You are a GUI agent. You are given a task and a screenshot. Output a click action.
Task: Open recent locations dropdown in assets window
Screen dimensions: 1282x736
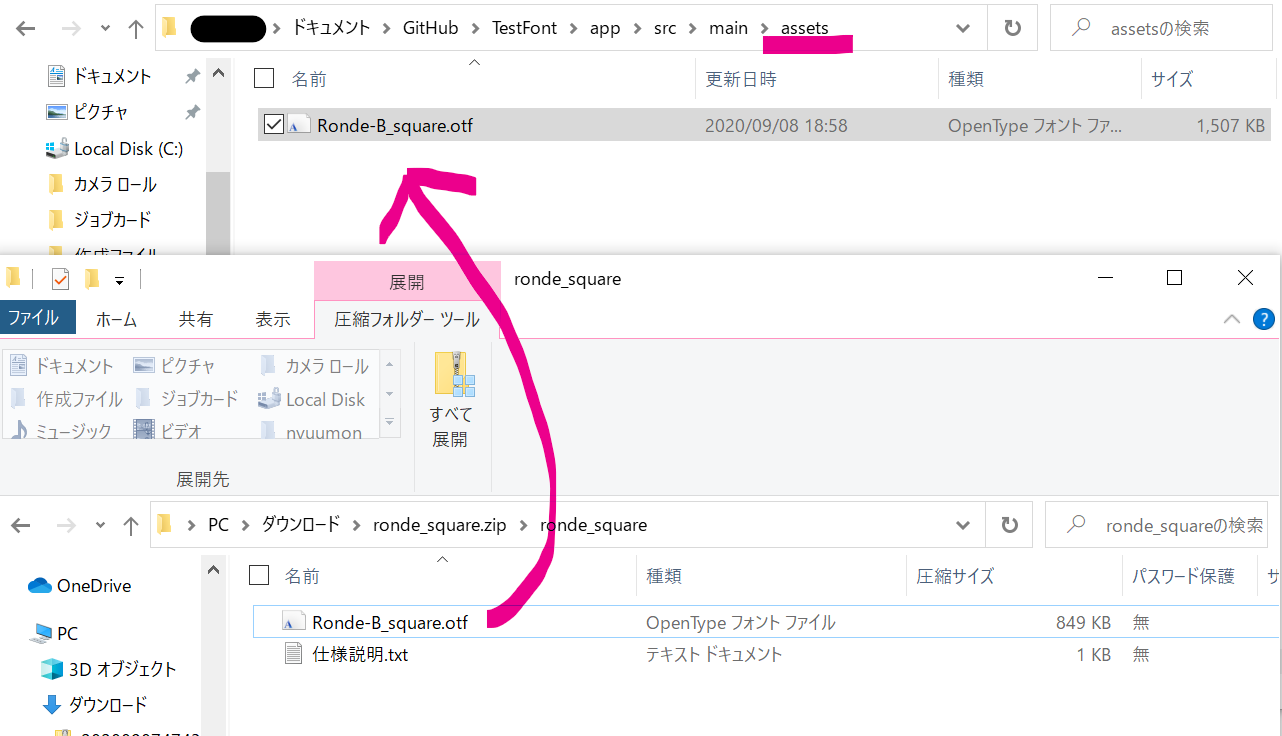click(x=104, y=30)
